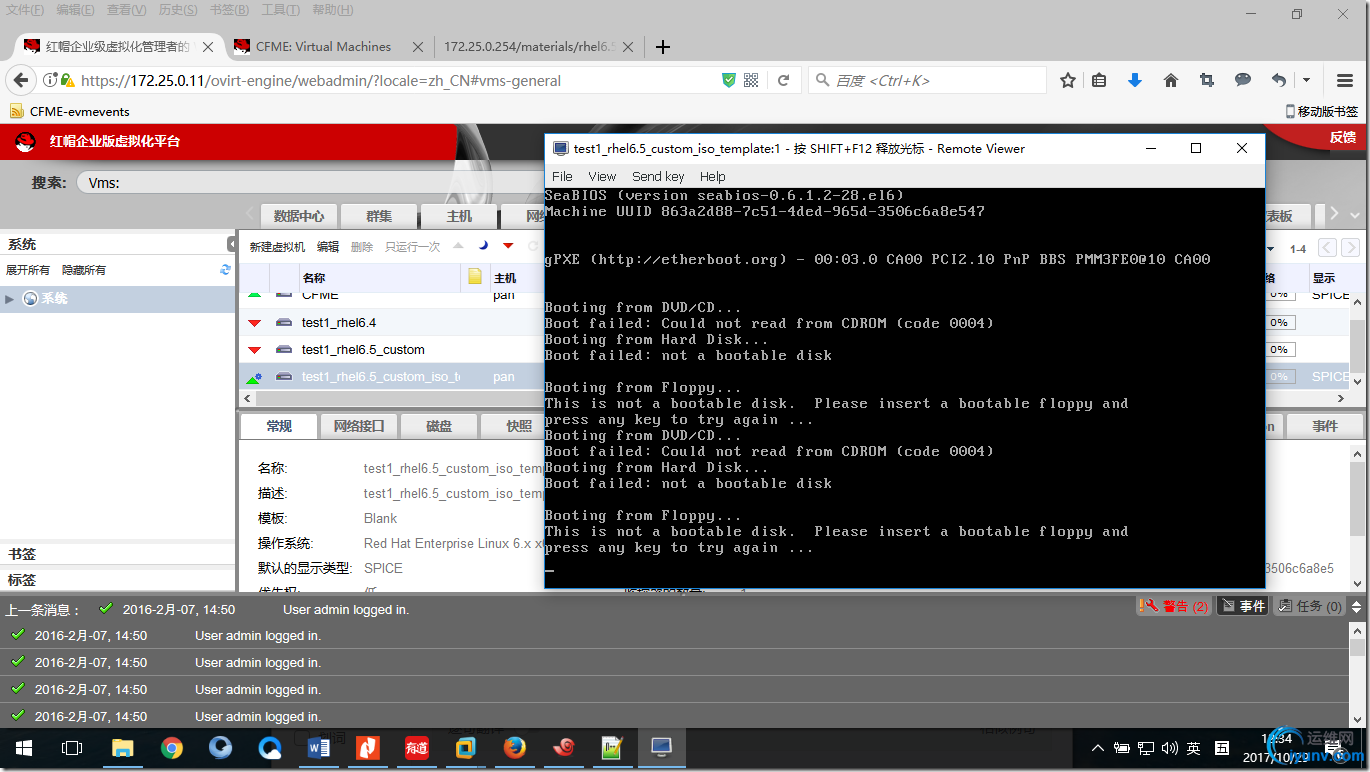Open the 事件 details sub-tab
Image resolution: width=1370 pixels, height=772 pixels.
pyautogui.click(x=1325, y=426)
